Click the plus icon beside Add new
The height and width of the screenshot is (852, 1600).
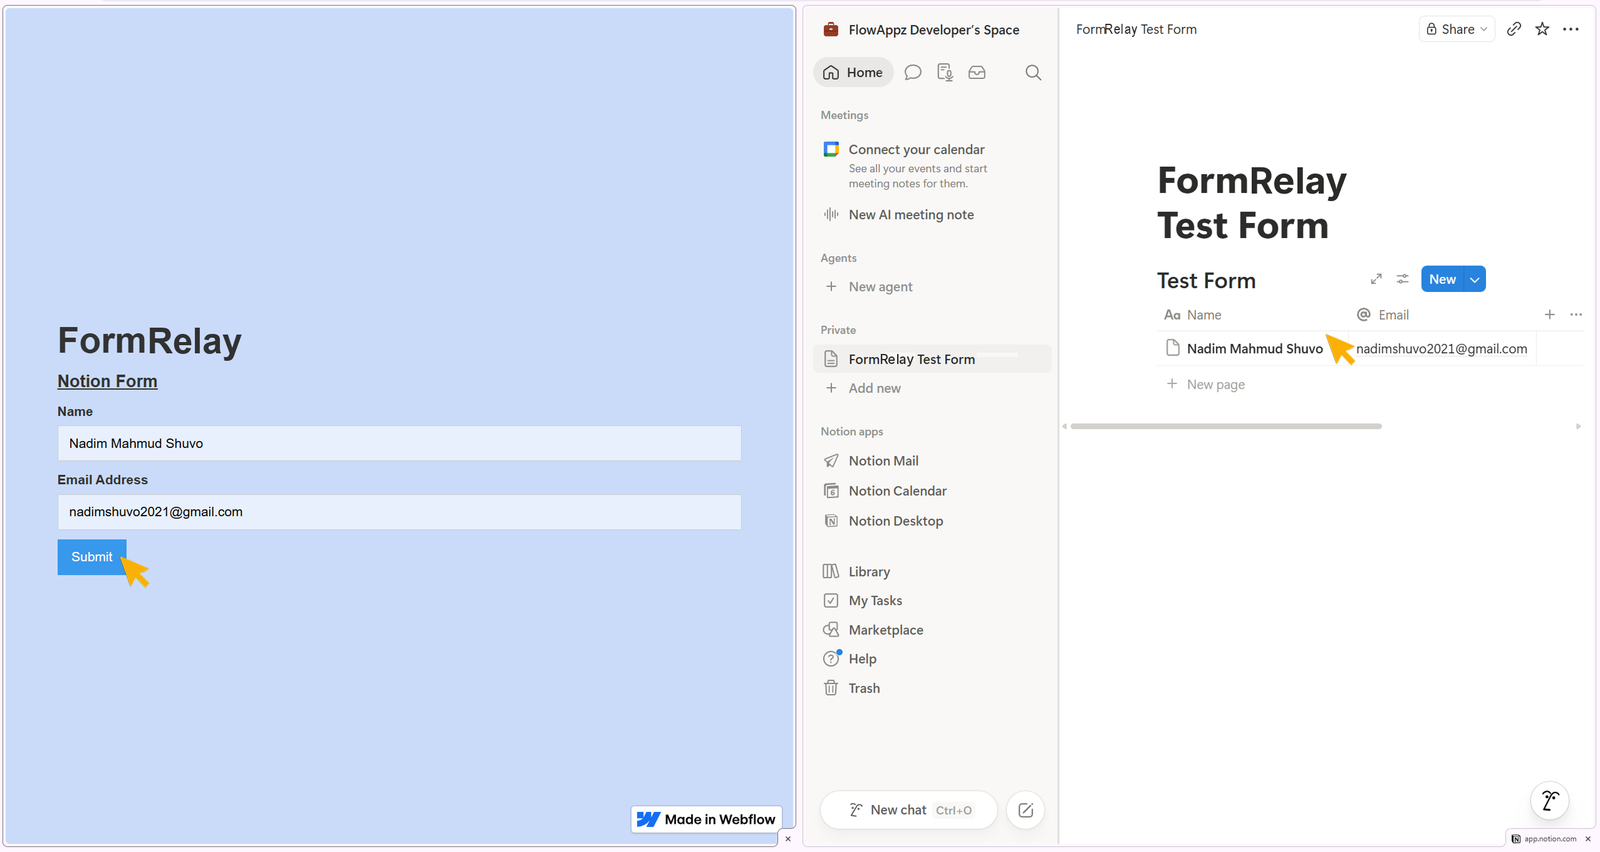(x=831, y=388)
